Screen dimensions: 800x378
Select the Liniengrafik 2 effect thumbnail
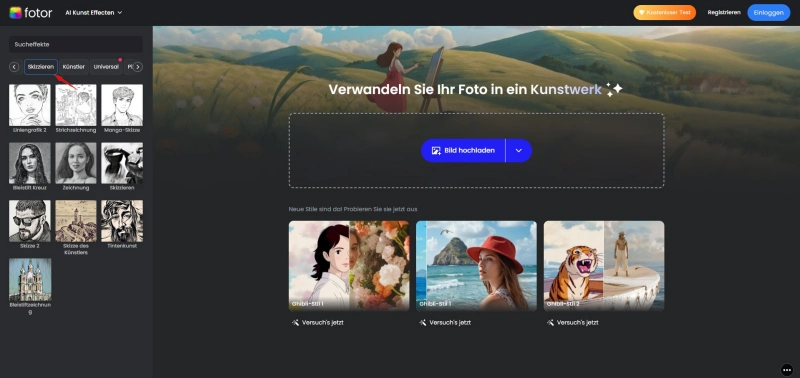(30, 105)
